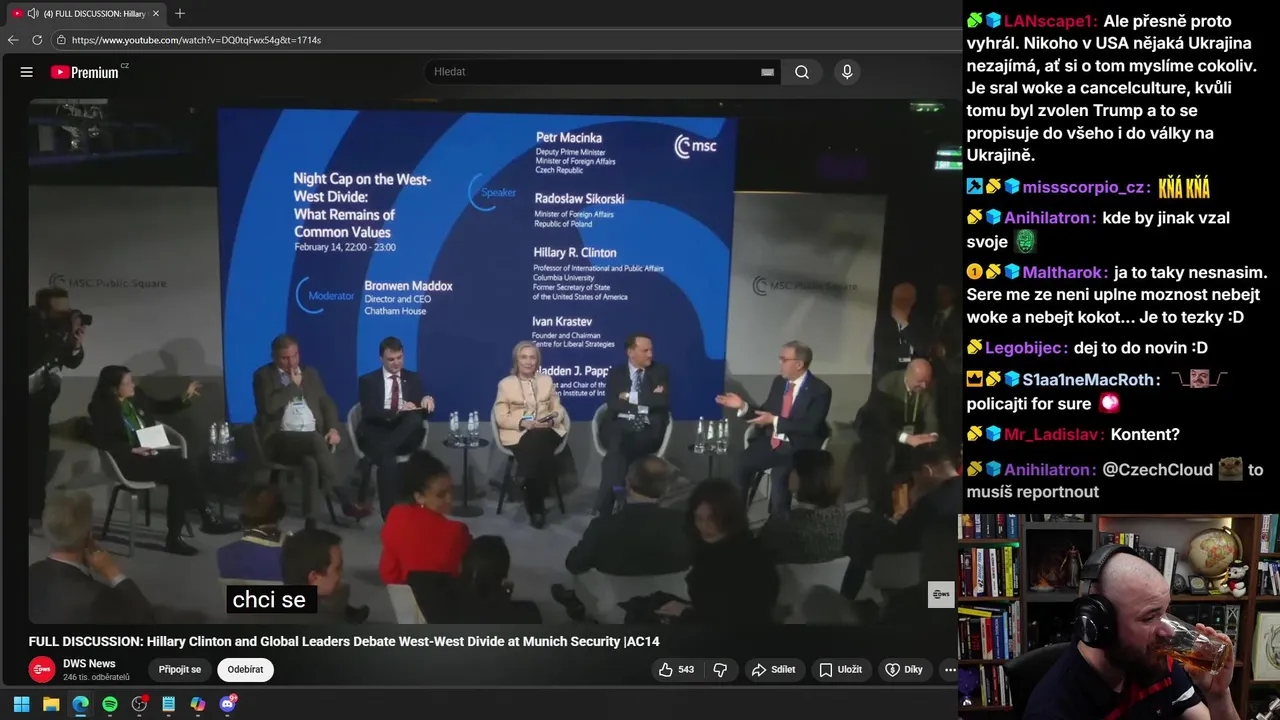The image size is (1280, 720).
Task: Click the search magnifier button
Action: pos(802,72)
